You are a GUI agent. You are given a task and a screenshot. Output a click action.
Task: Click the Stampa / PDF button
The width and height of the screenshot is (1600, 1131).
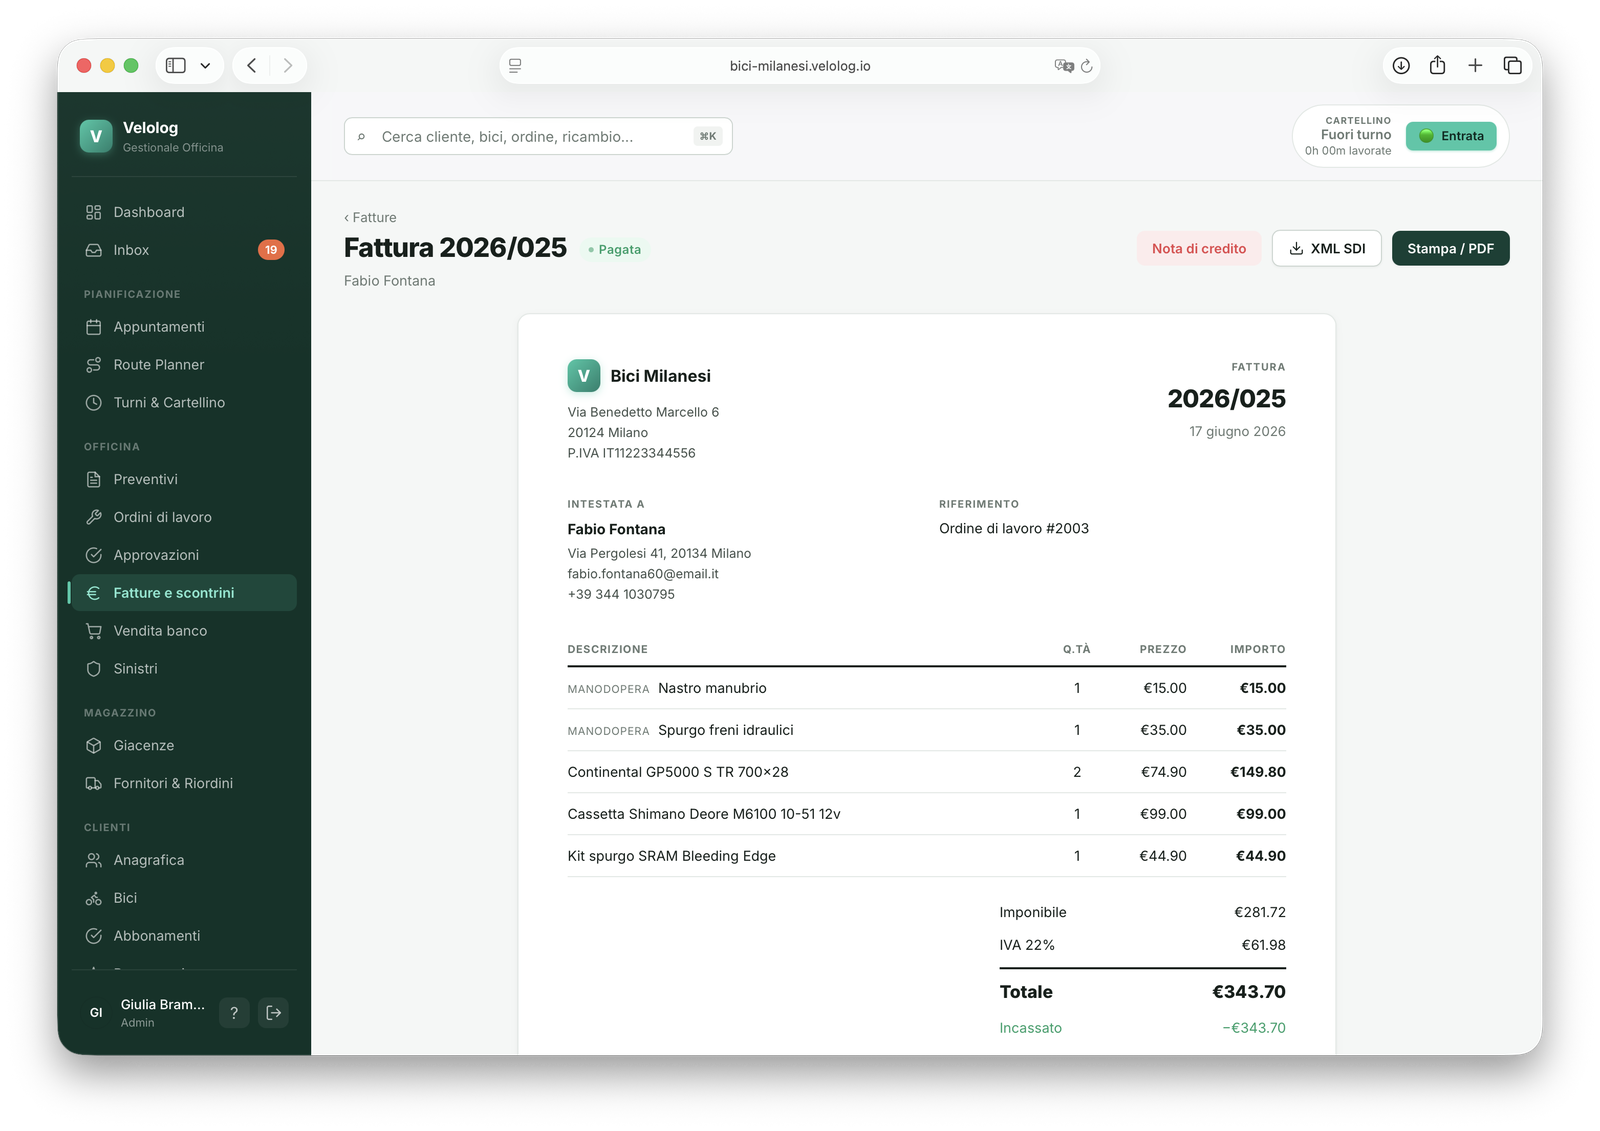coord(1450,249)
